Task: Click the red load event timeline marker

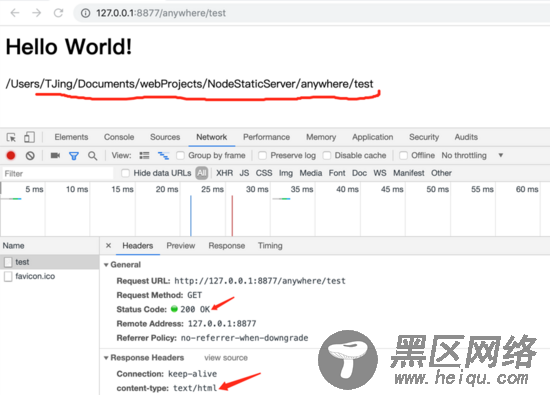Action: pyautogui.click(x=232, y=216)
